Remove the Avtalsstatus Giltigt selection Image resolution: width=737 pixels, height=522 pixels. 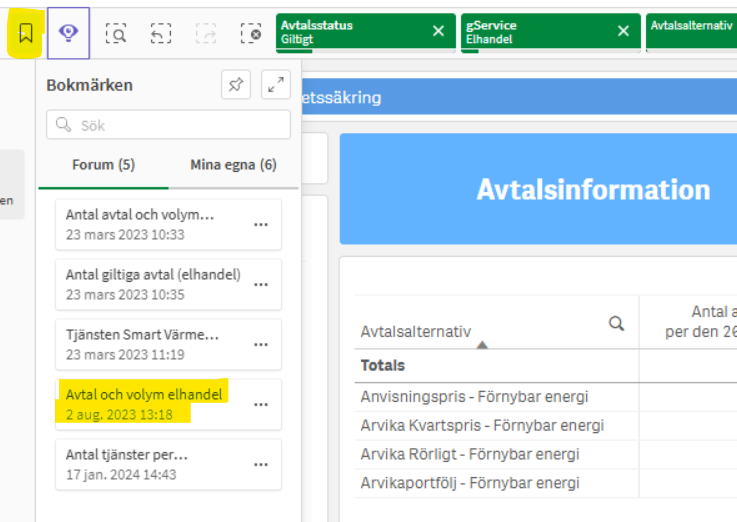click(x=438, y=31)
